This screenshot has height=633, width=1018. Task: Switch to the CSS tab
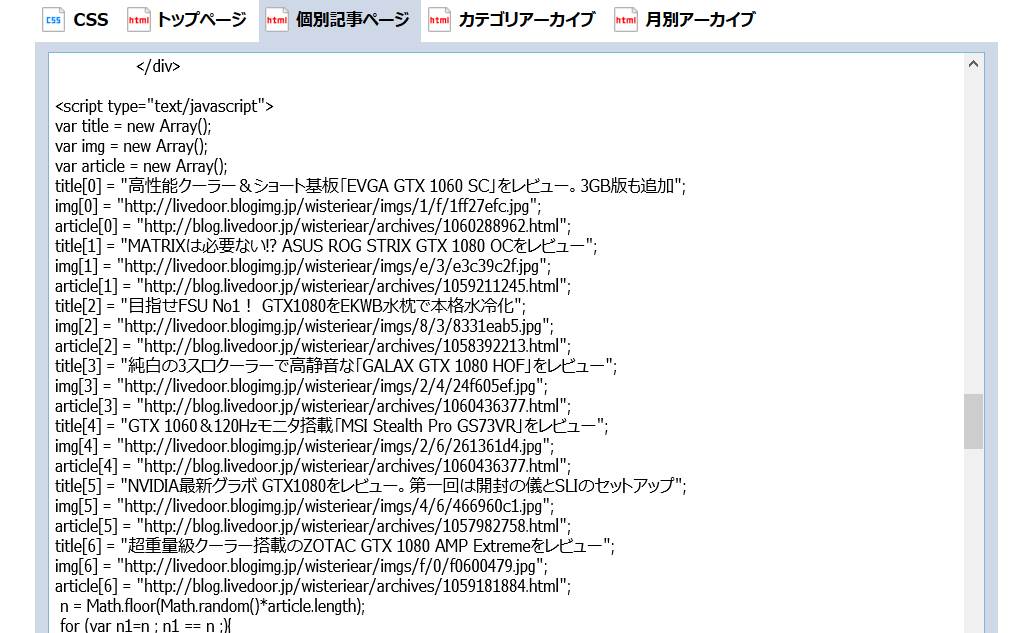click(75, 19)
